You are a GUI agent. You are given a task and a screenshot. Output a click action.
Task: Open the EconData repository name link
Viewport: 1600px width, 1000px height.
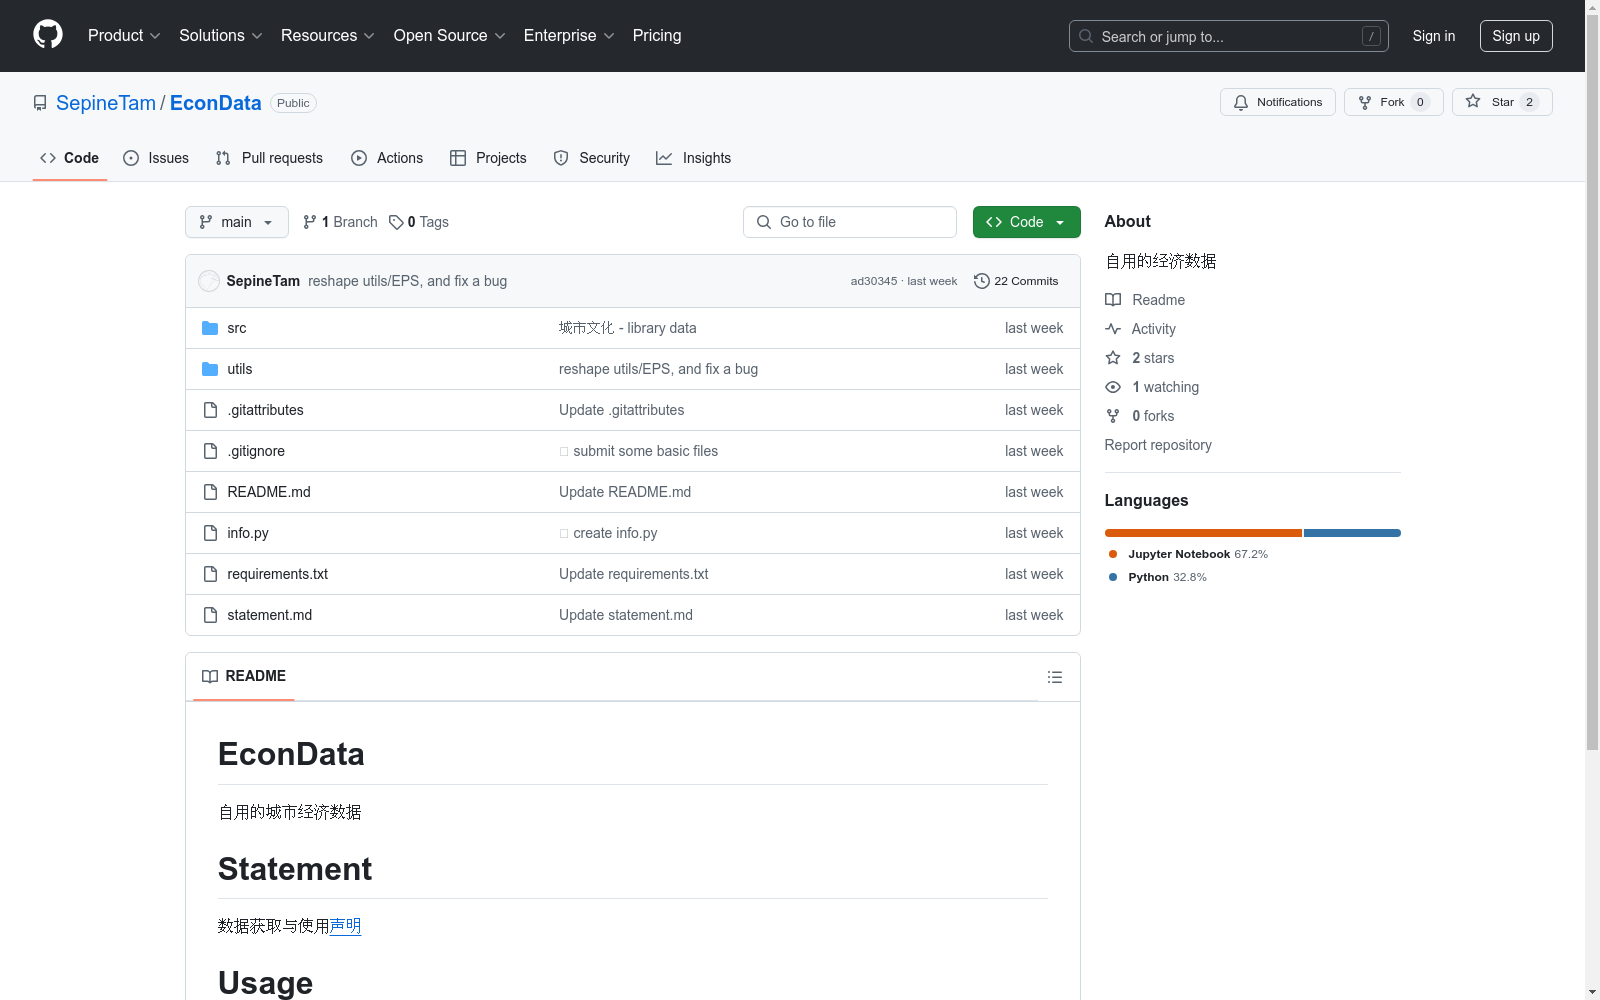216,103
